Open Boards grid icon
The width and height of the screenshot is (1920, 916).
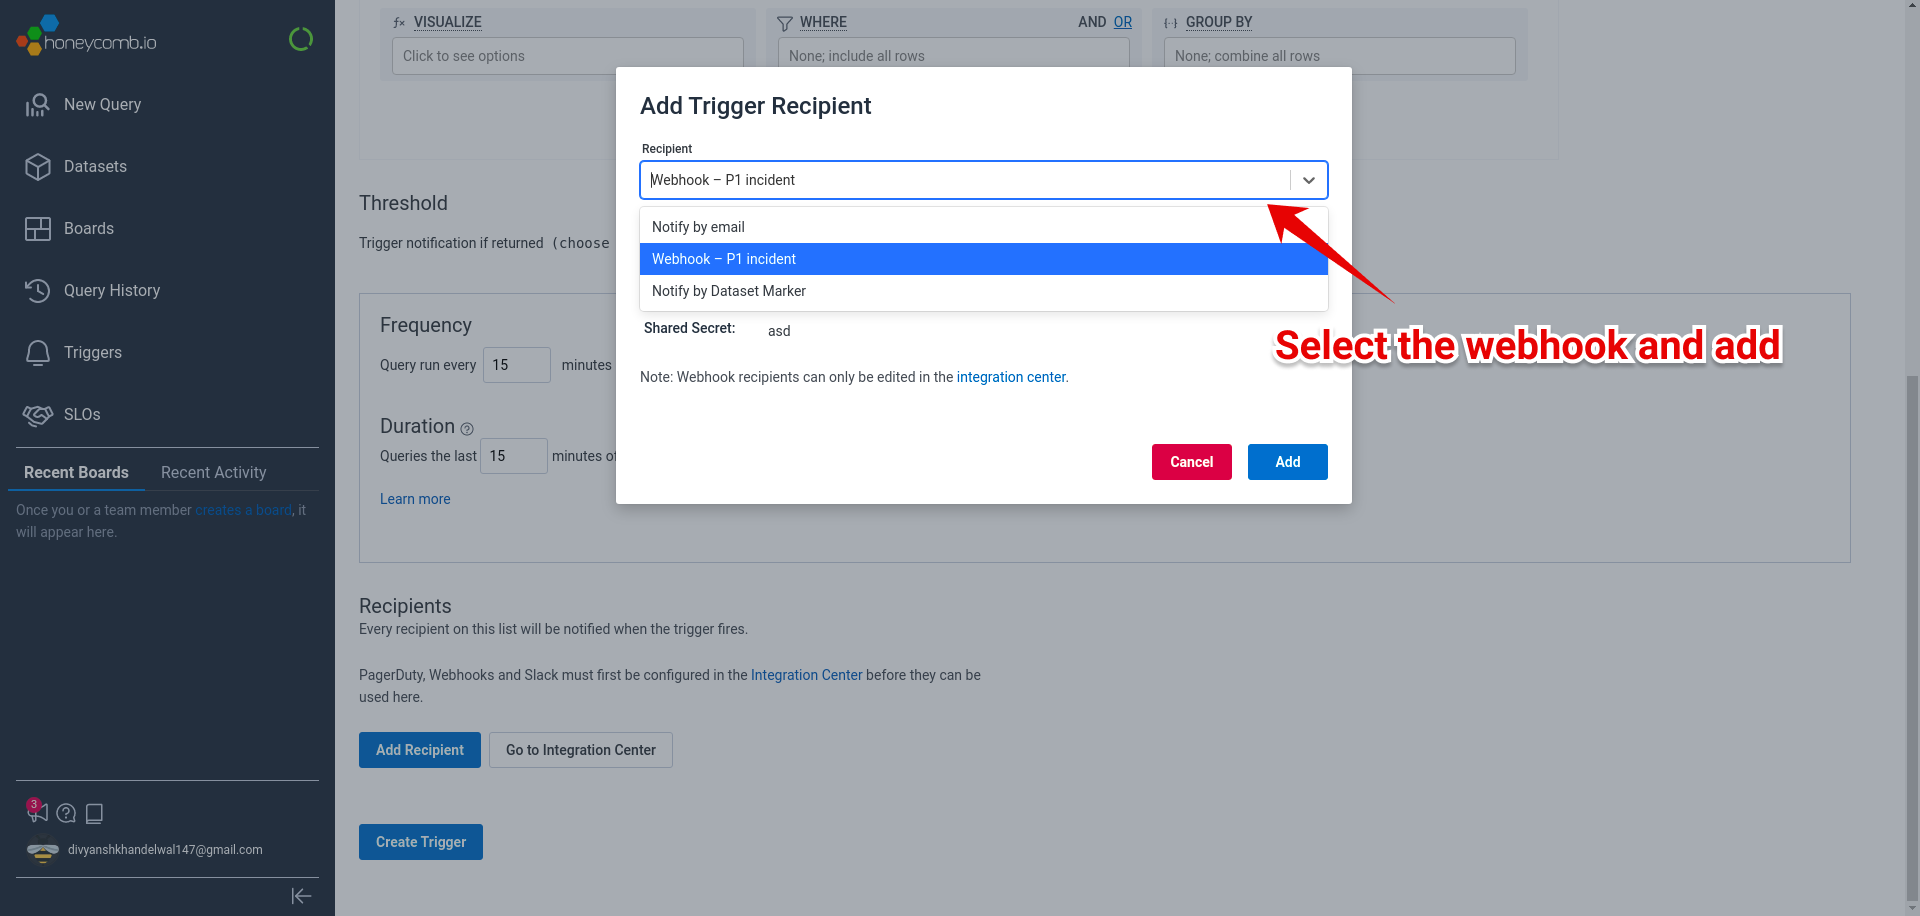pos(38,229)
